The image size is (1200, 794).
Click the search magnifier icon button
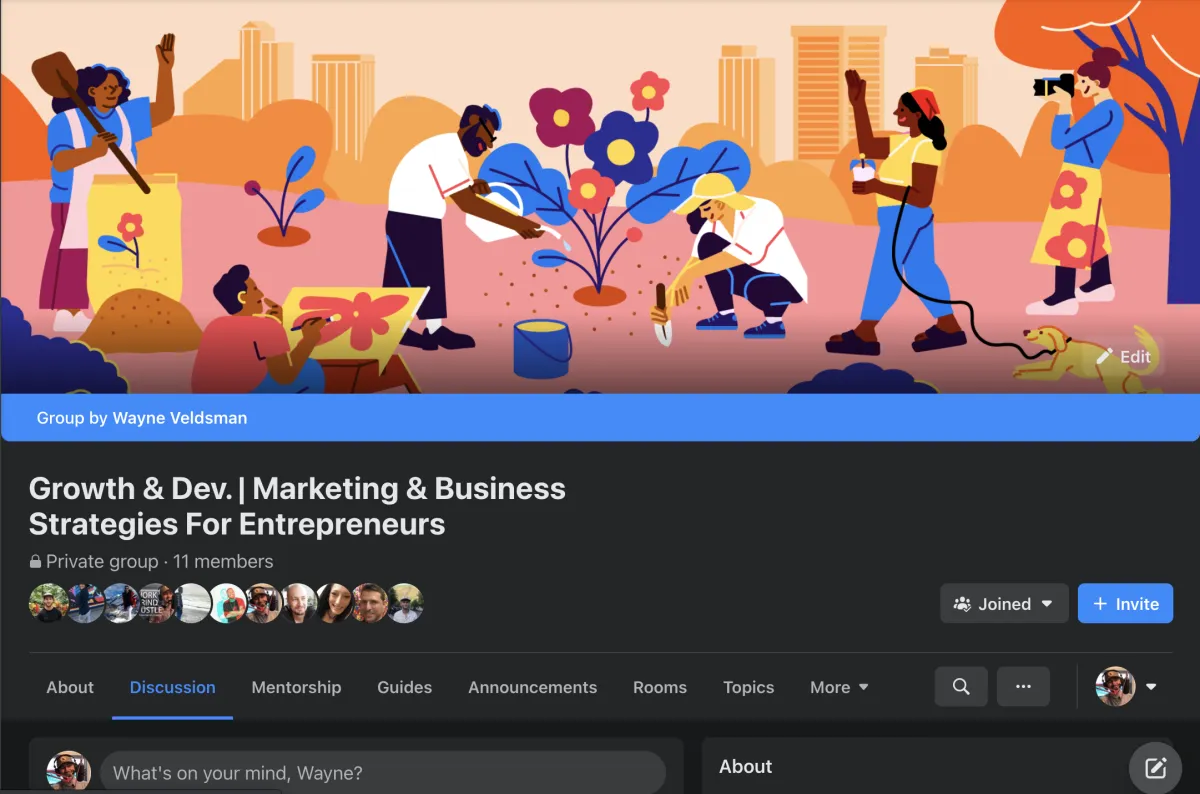pos(961,687)
